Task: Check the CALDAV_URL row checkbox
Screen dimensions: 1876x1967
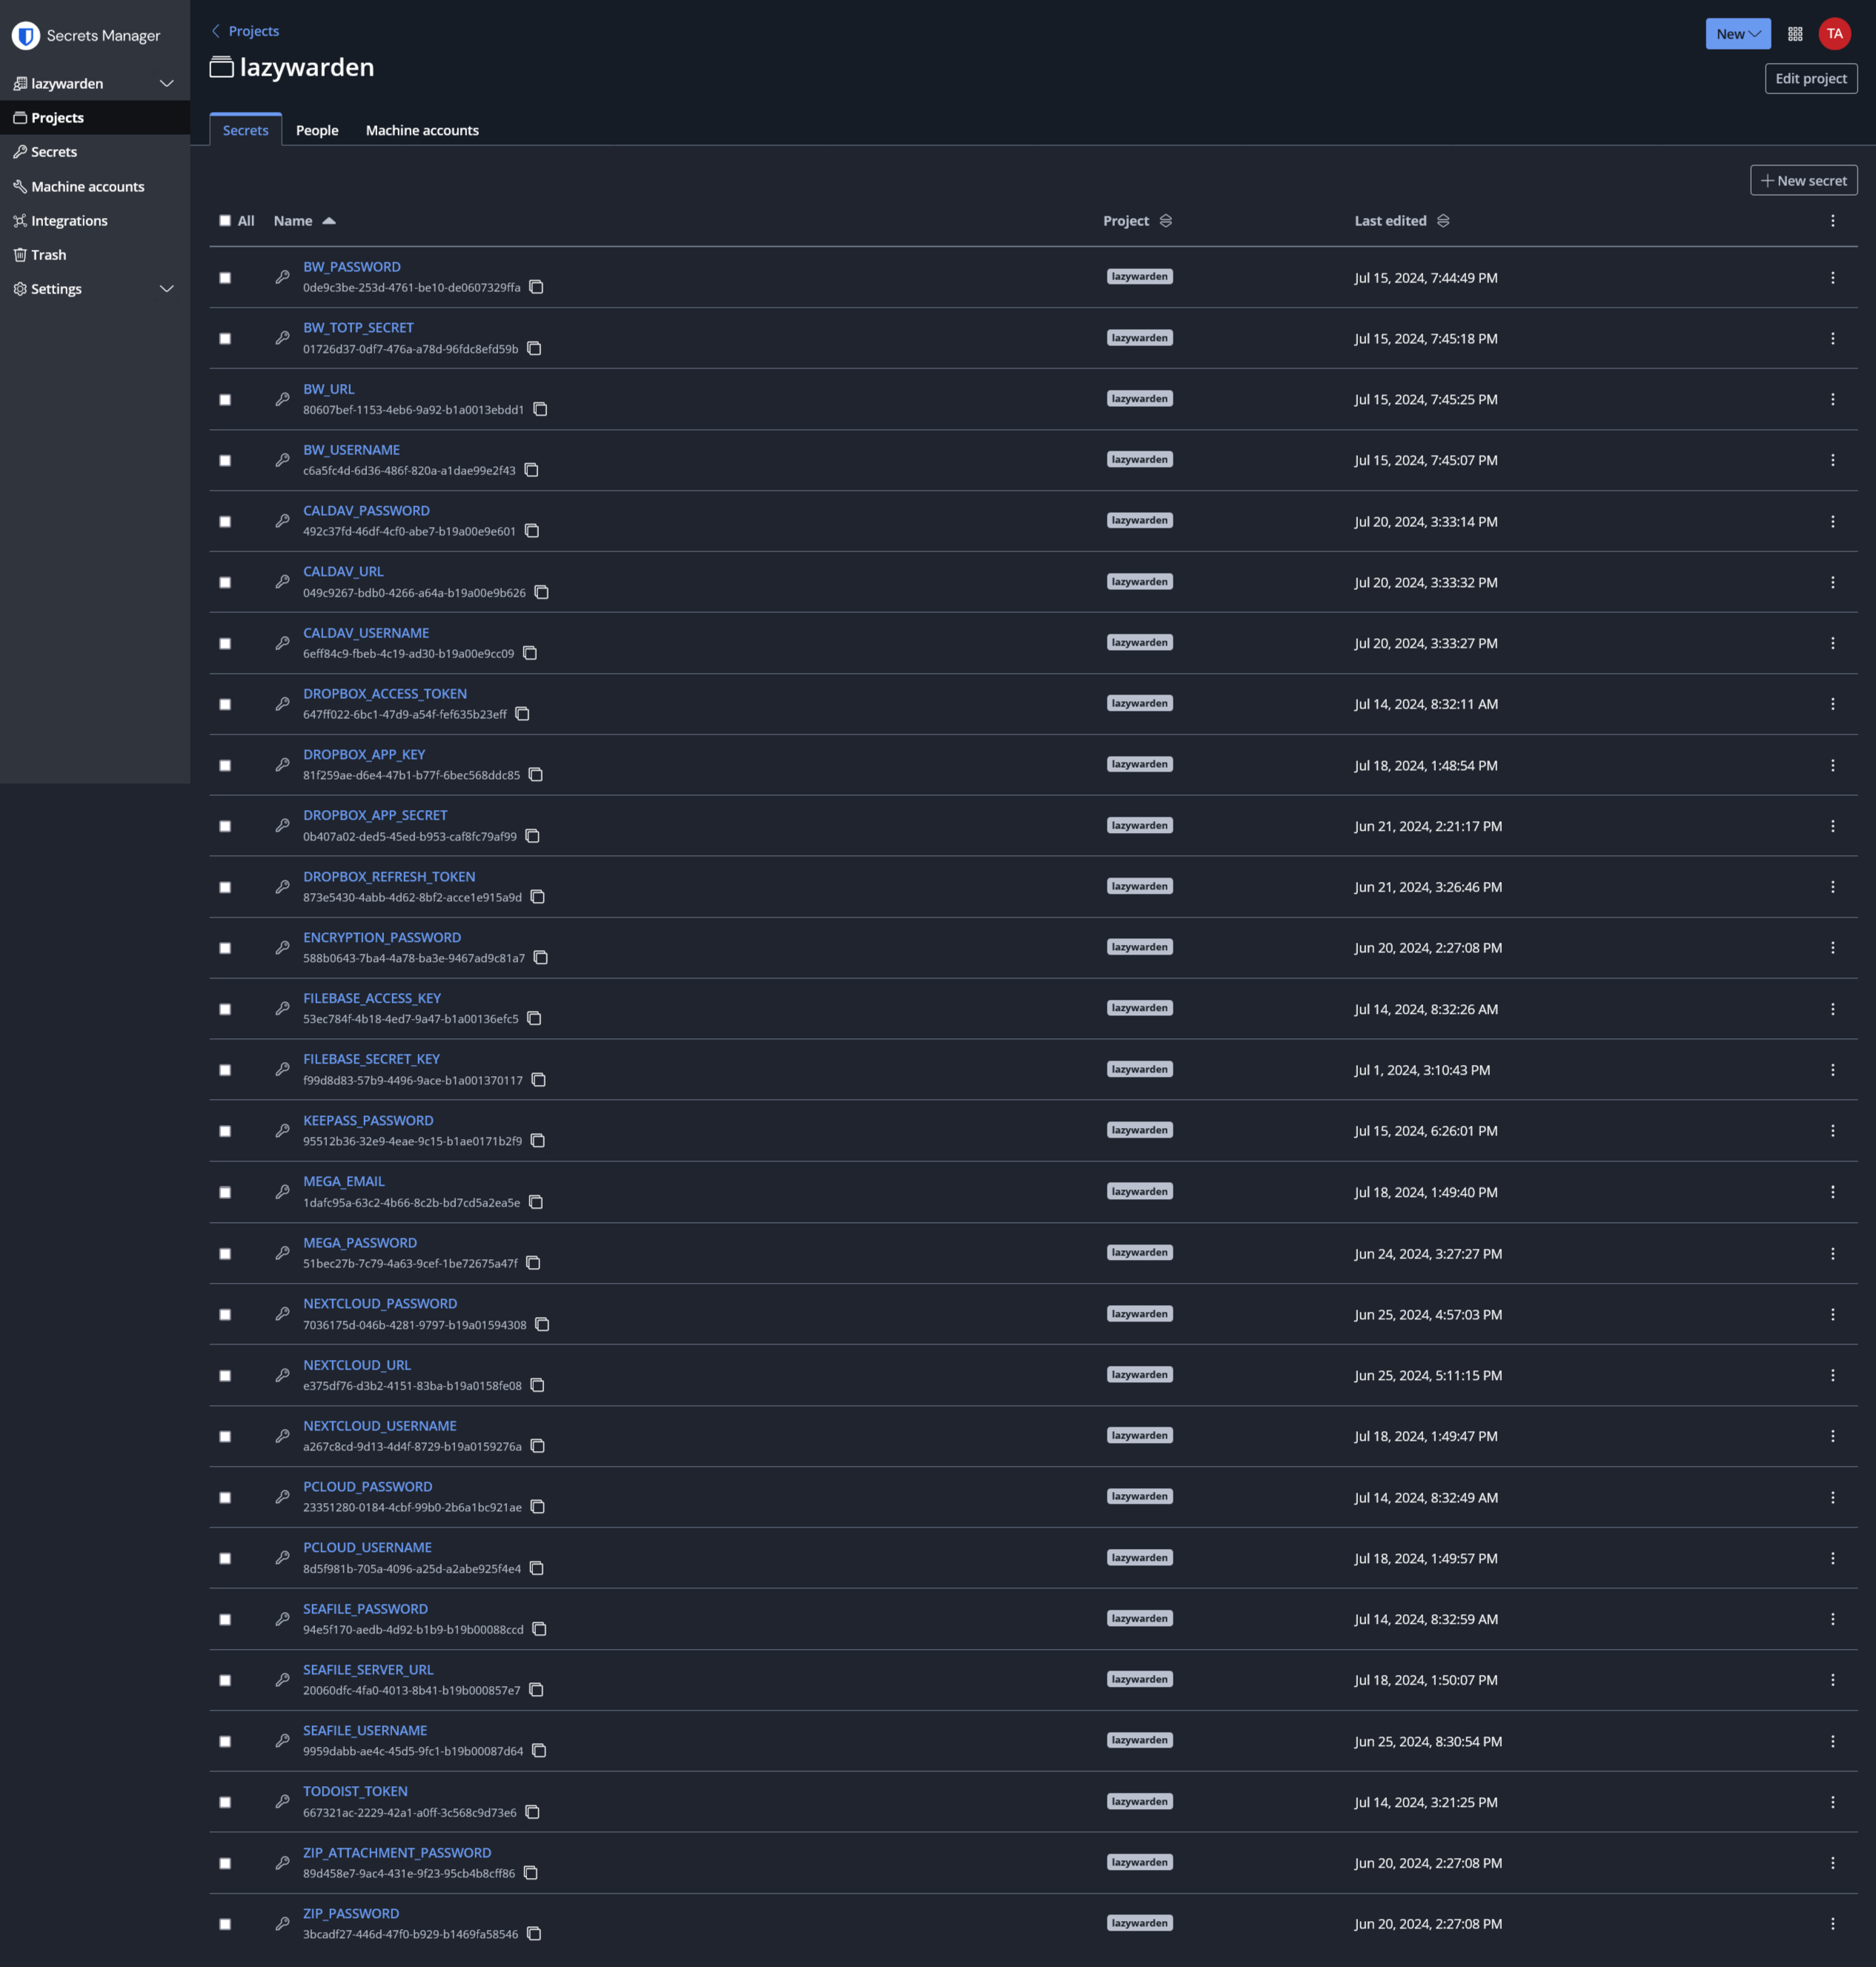Action: tap(225, 582)
